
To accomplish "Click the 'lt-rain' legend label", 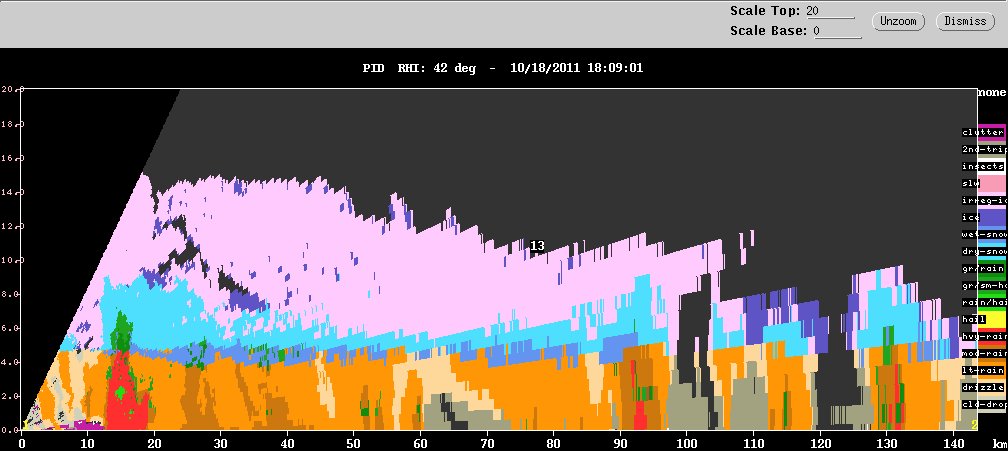I will pos(982,371).
